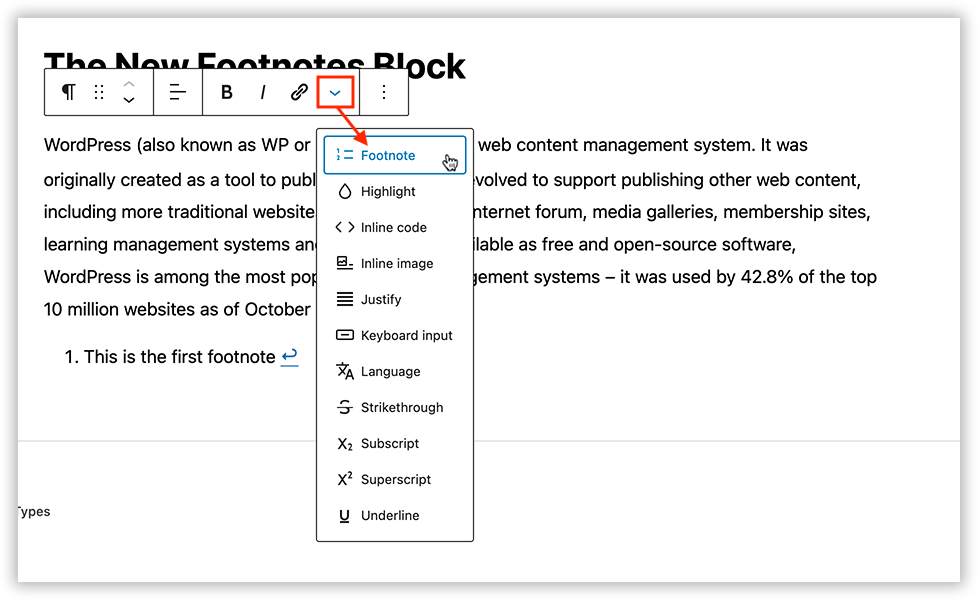Apply Justify from the format menu
Viewport: 978px width, 600px height.
point(381,300)
